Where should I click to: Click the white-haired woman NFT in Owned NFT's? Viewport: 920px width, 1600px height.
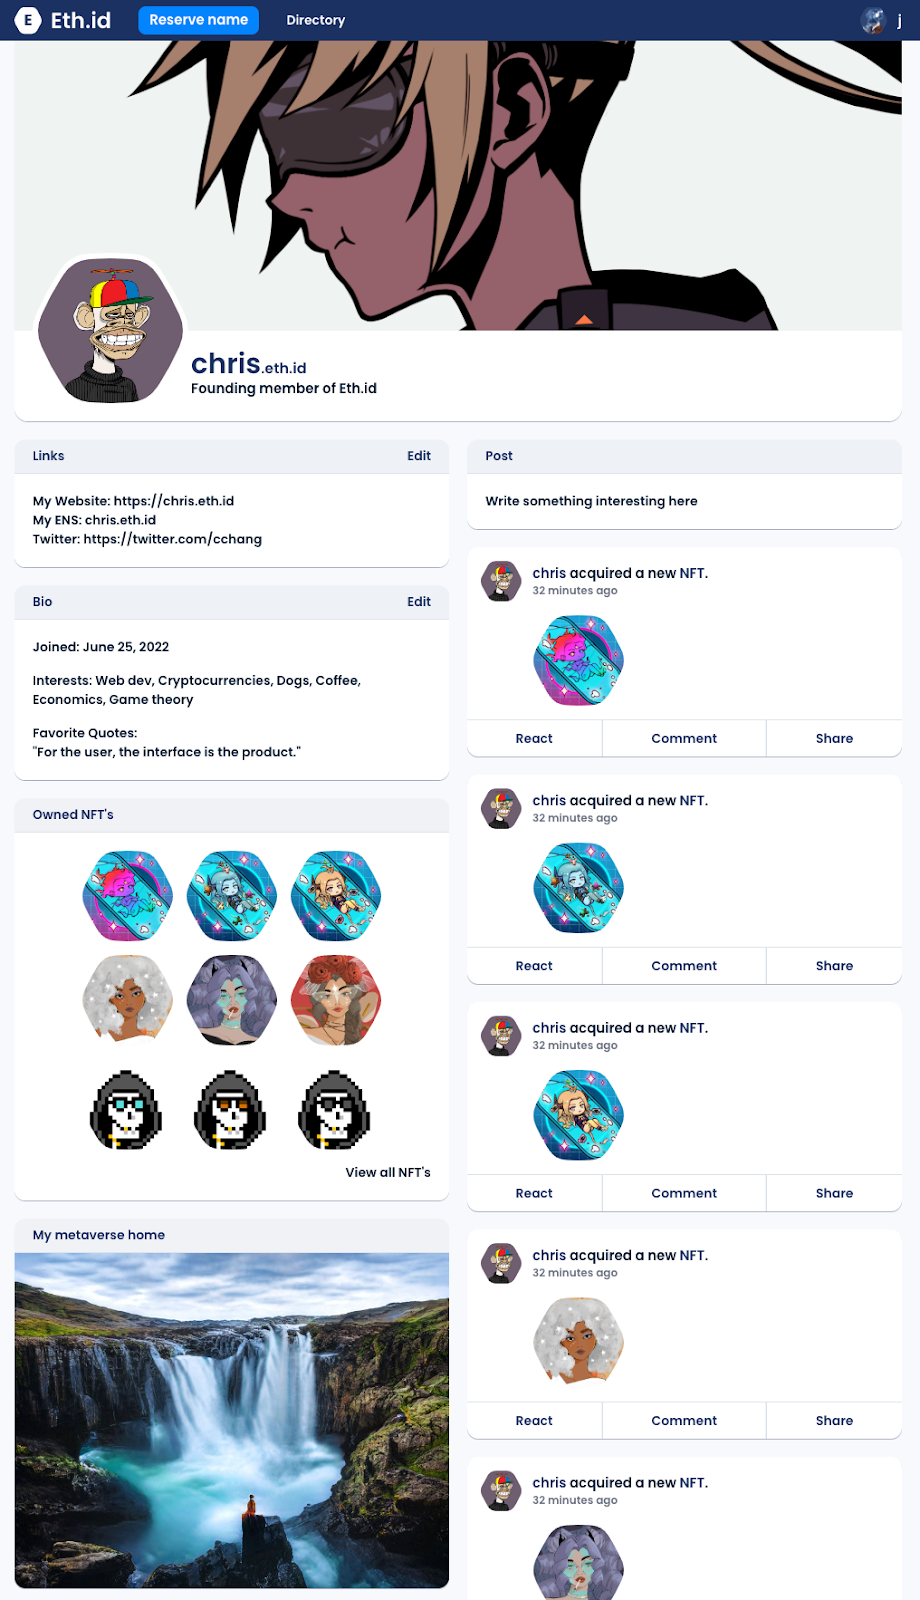(x=128, y=1000)
